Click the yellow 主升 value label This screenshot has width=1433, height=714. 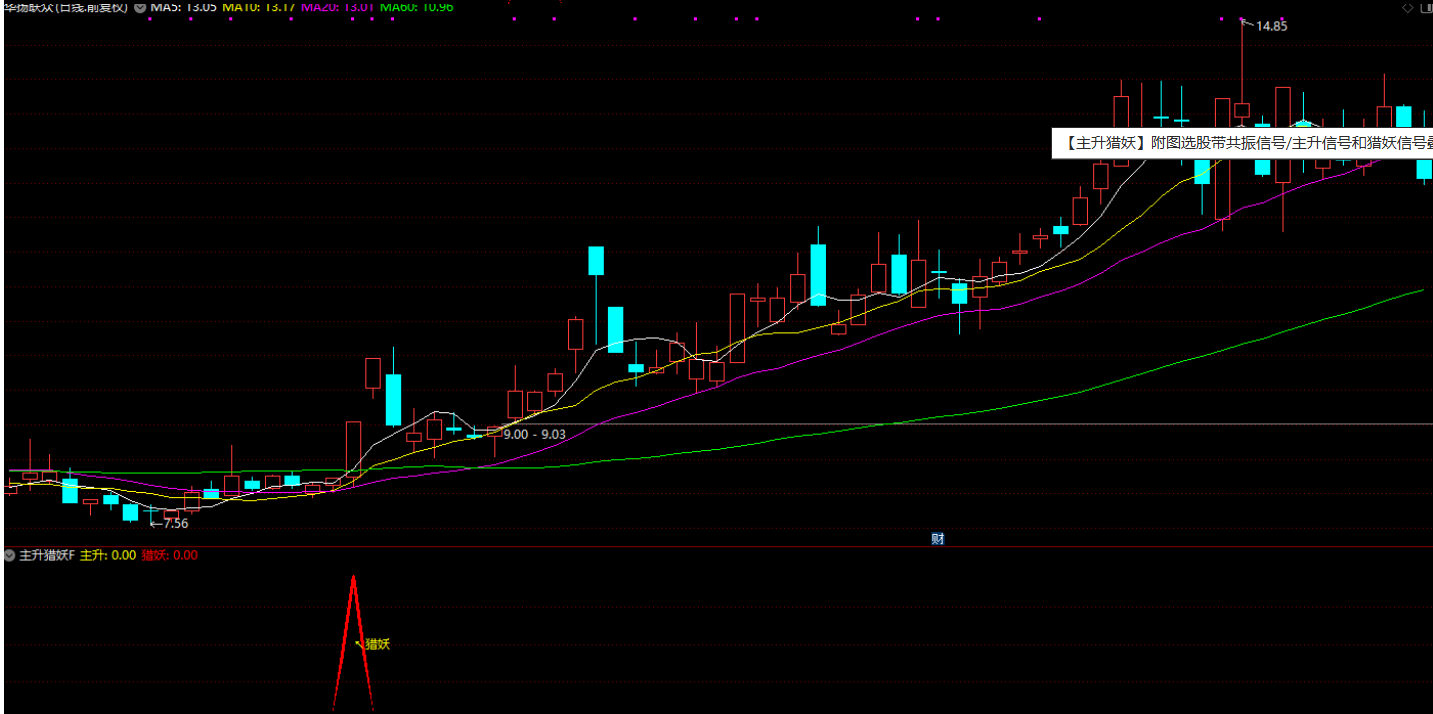[x=108, y=555]
